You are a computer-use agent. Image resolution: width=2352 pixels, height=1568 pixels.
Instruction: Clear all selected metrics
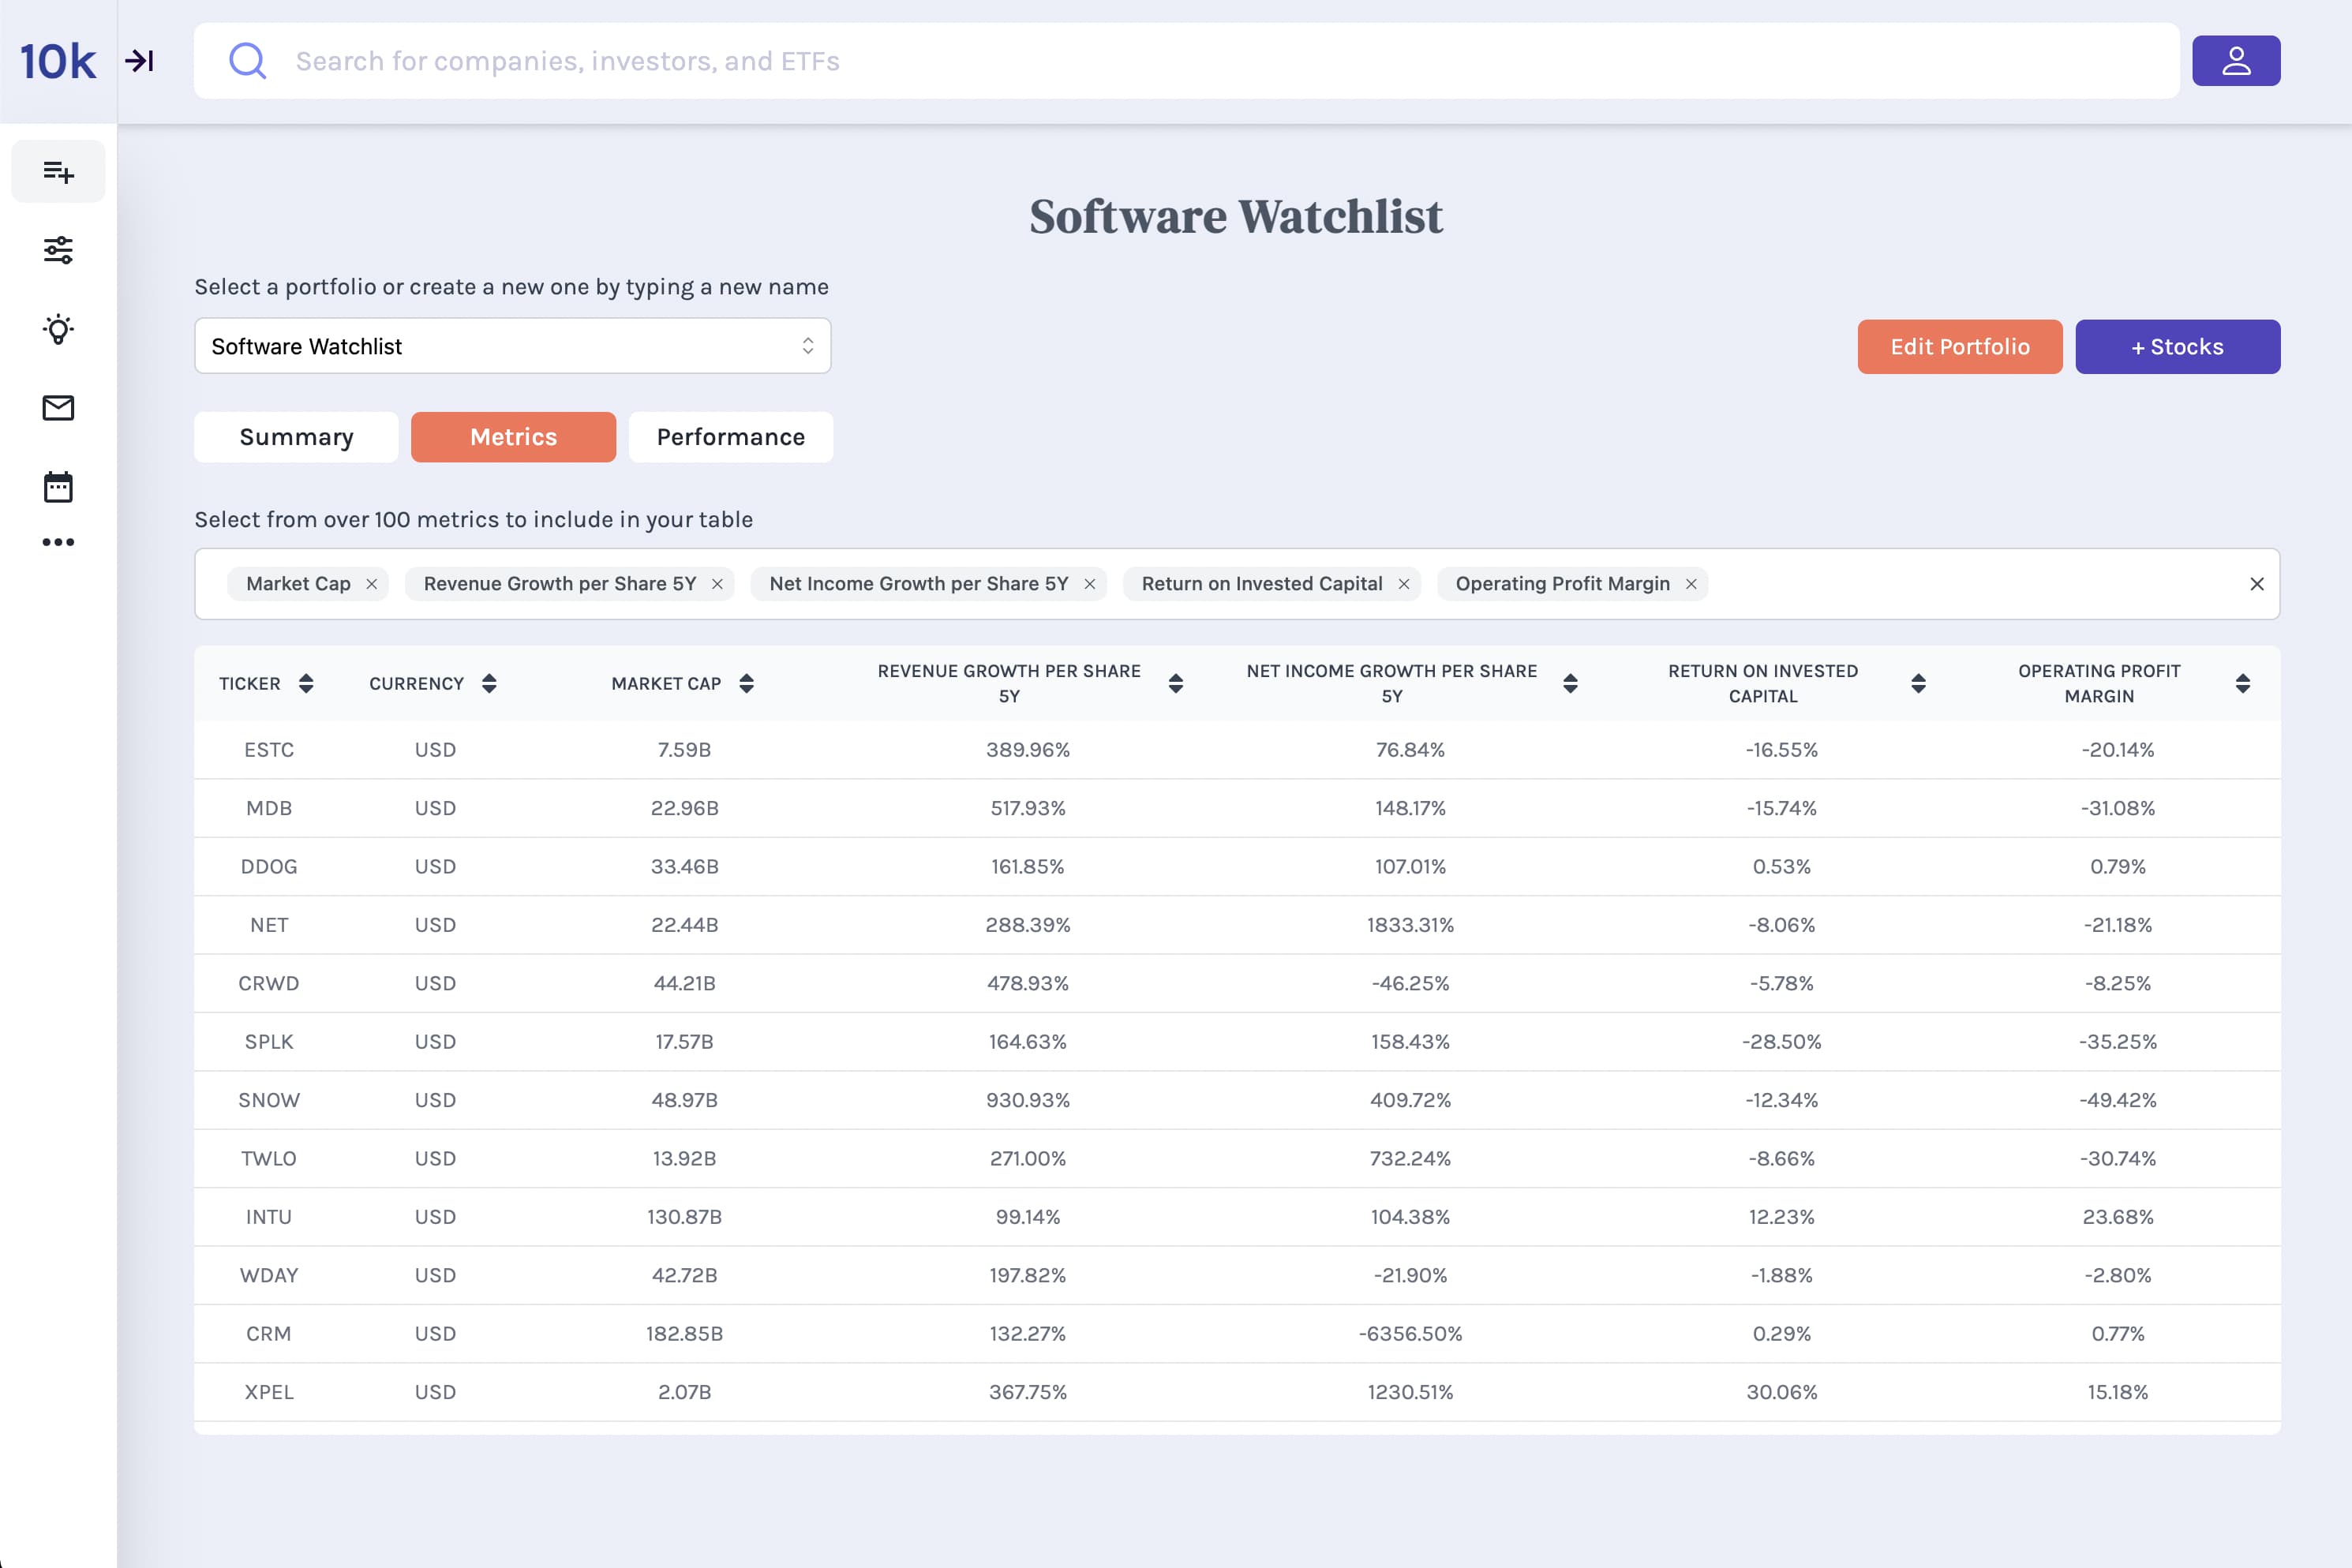click(2257, 584)
